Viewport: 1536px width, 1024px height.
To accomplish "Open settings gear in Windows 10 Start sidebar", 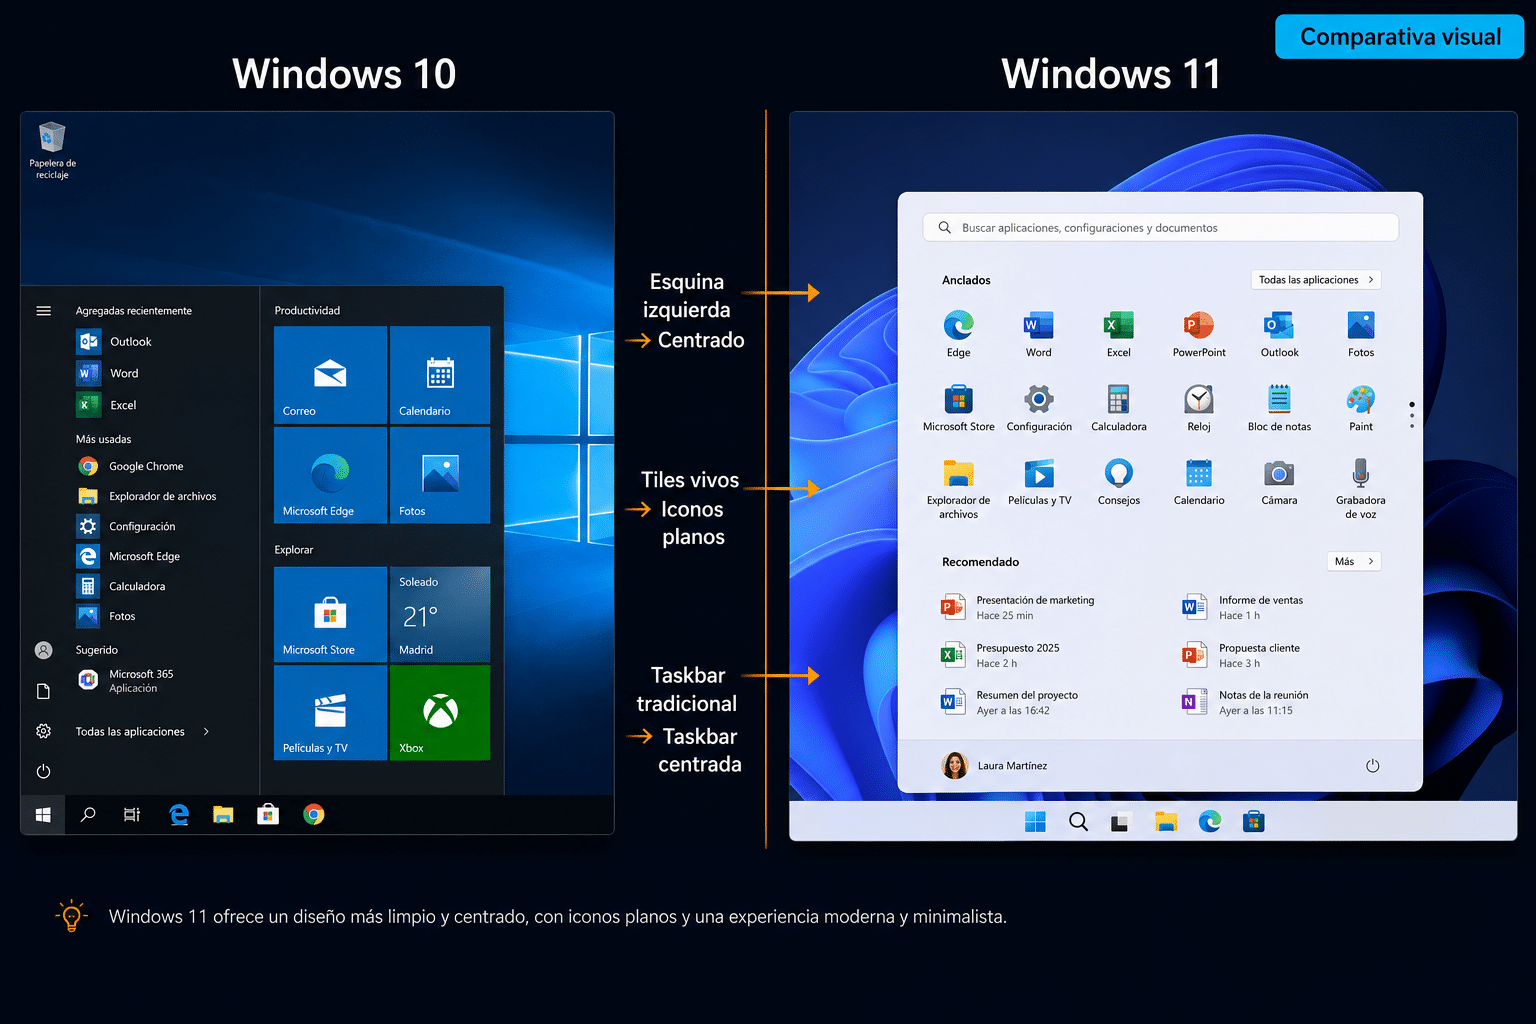I will coord(43,731).
